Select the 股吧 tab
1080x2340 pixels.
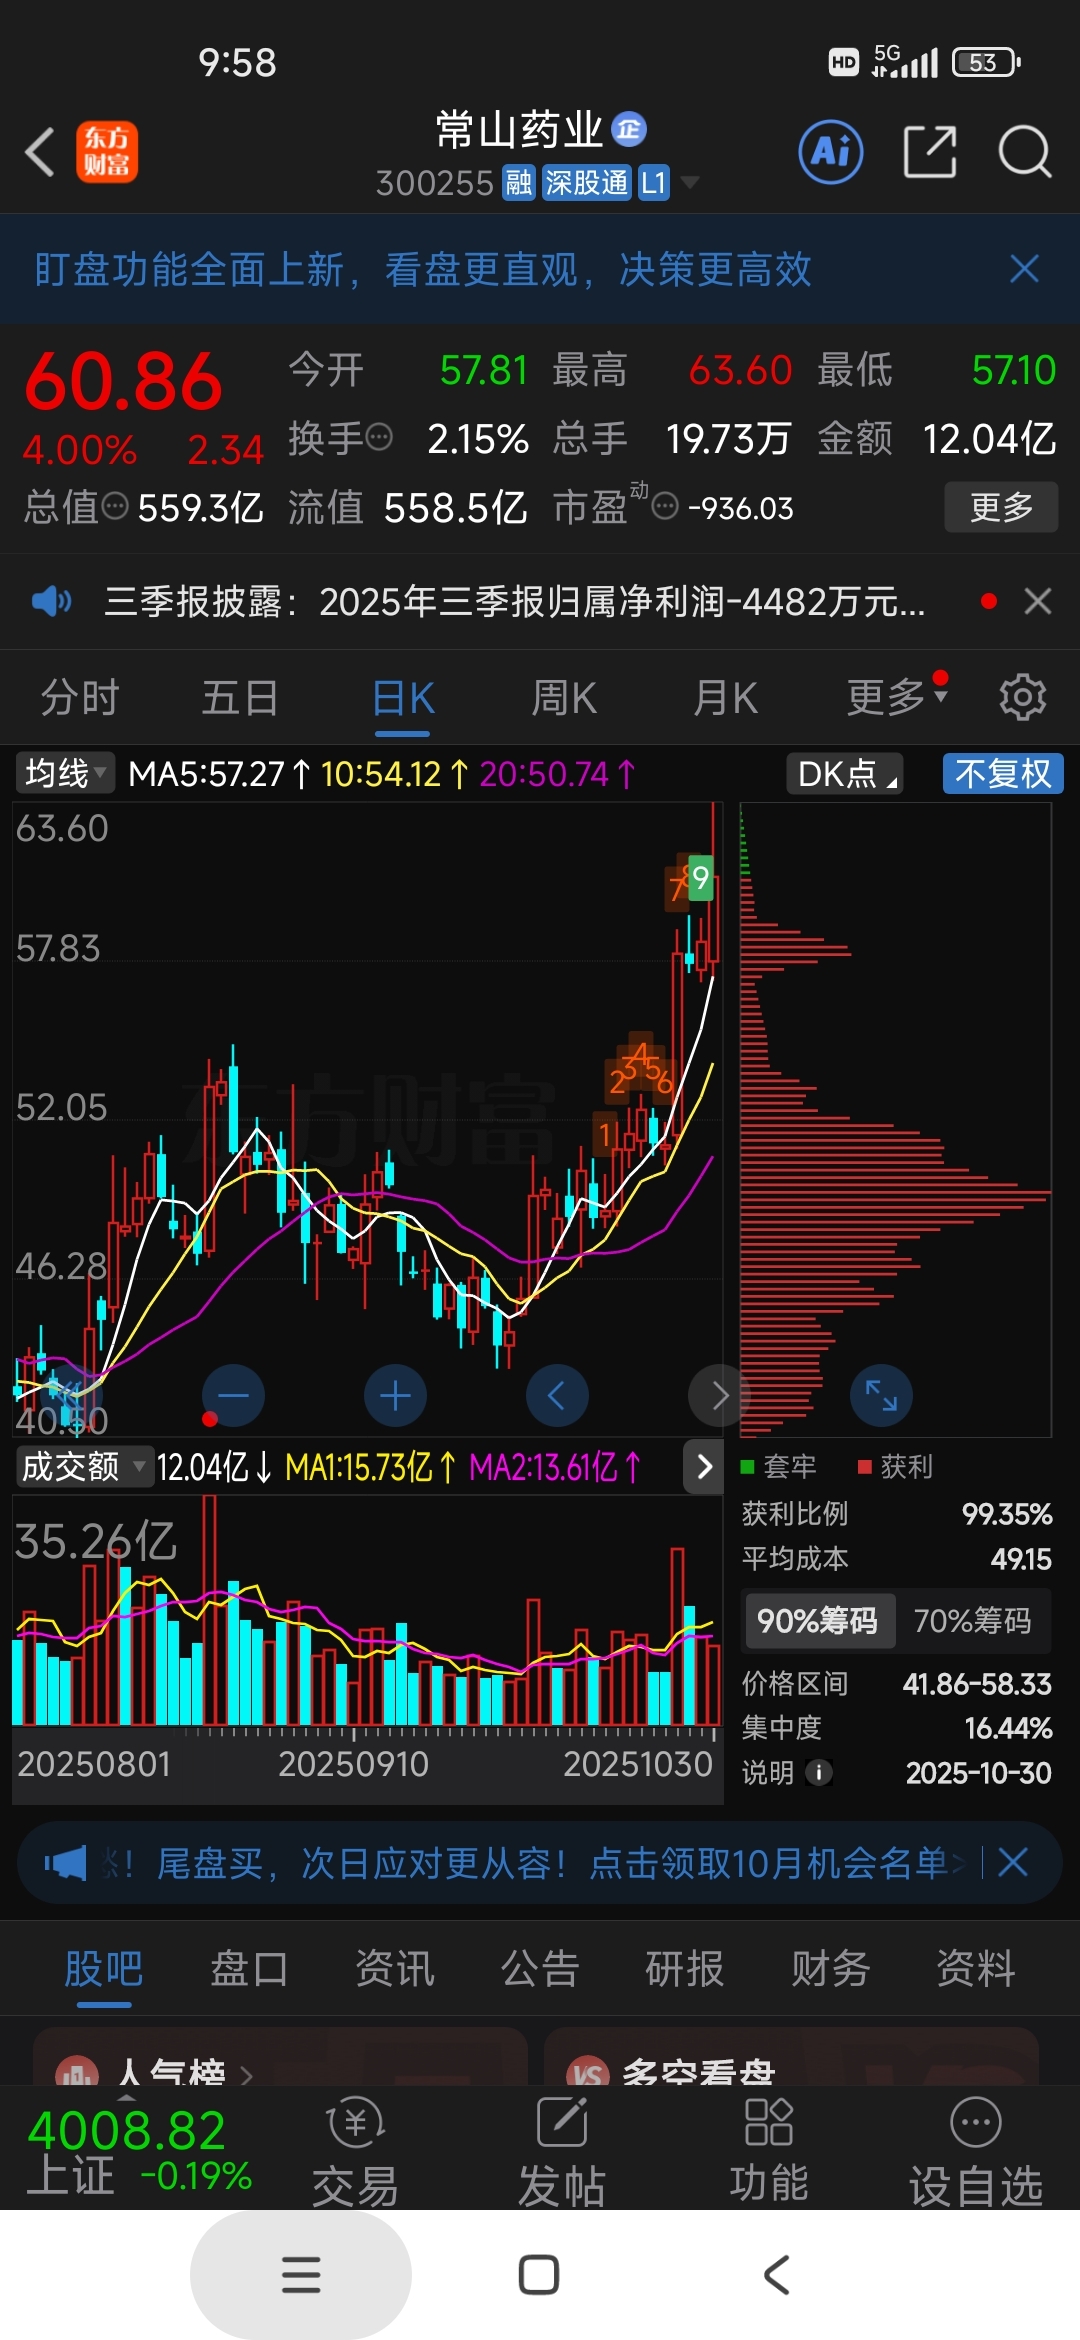[x=104, y=1969]
